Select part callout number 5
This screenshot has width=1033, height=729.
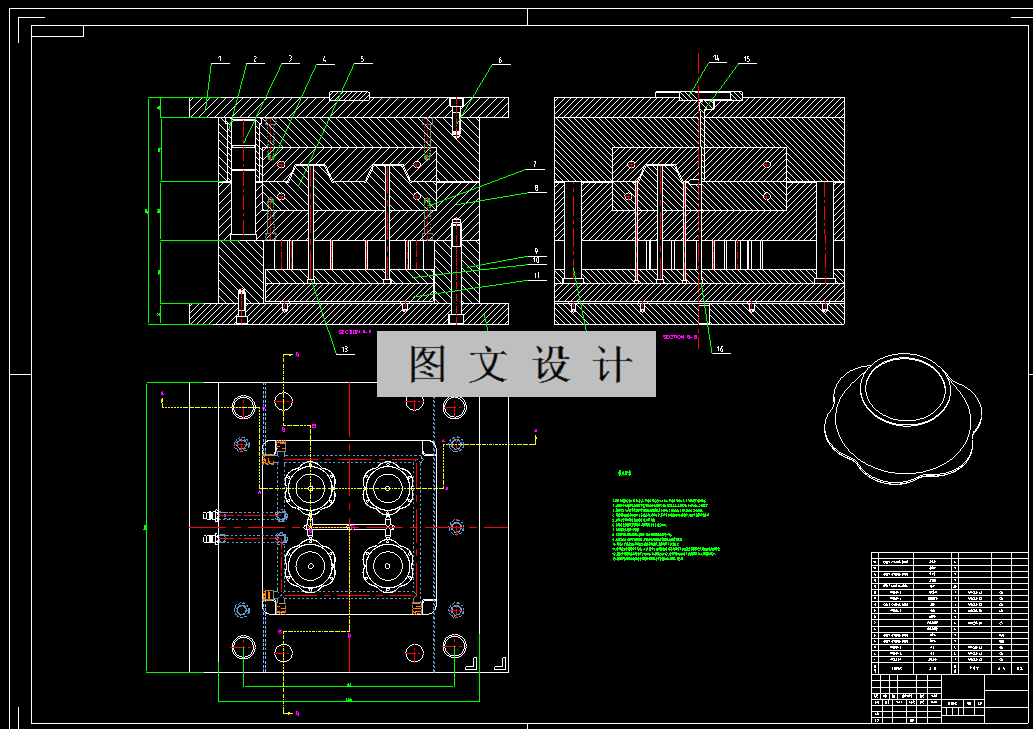click(362, 59)
